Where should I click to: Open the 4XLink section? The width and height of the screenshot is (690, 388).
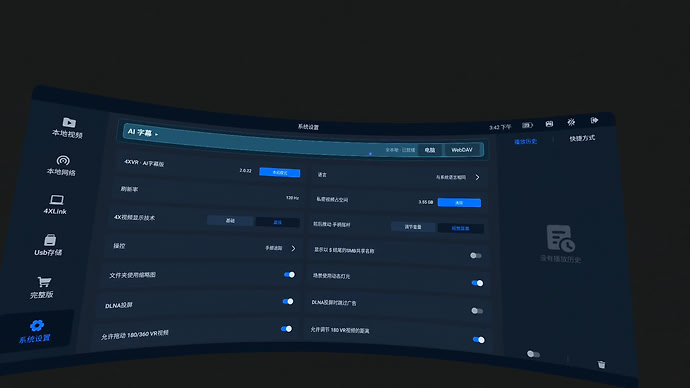point(55,205)
